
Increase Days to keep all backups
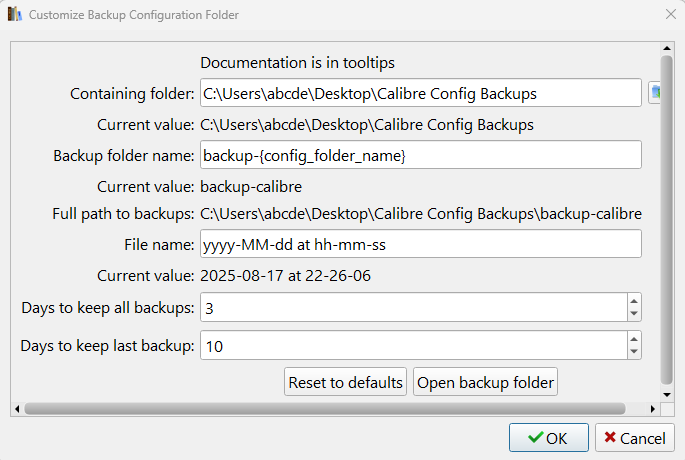tap(633, 300)
